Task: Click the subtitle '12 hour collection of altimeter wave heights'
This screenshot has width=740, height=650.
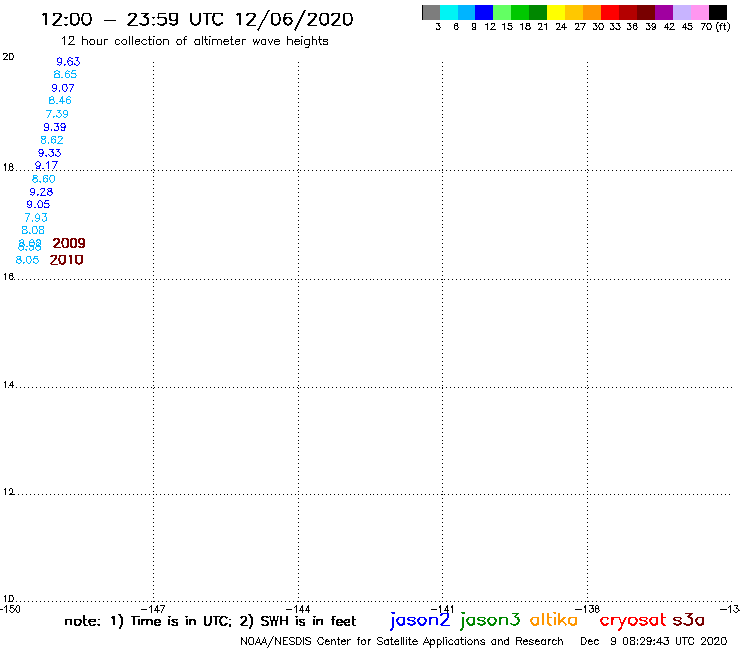Action: (x=194, y=41)
